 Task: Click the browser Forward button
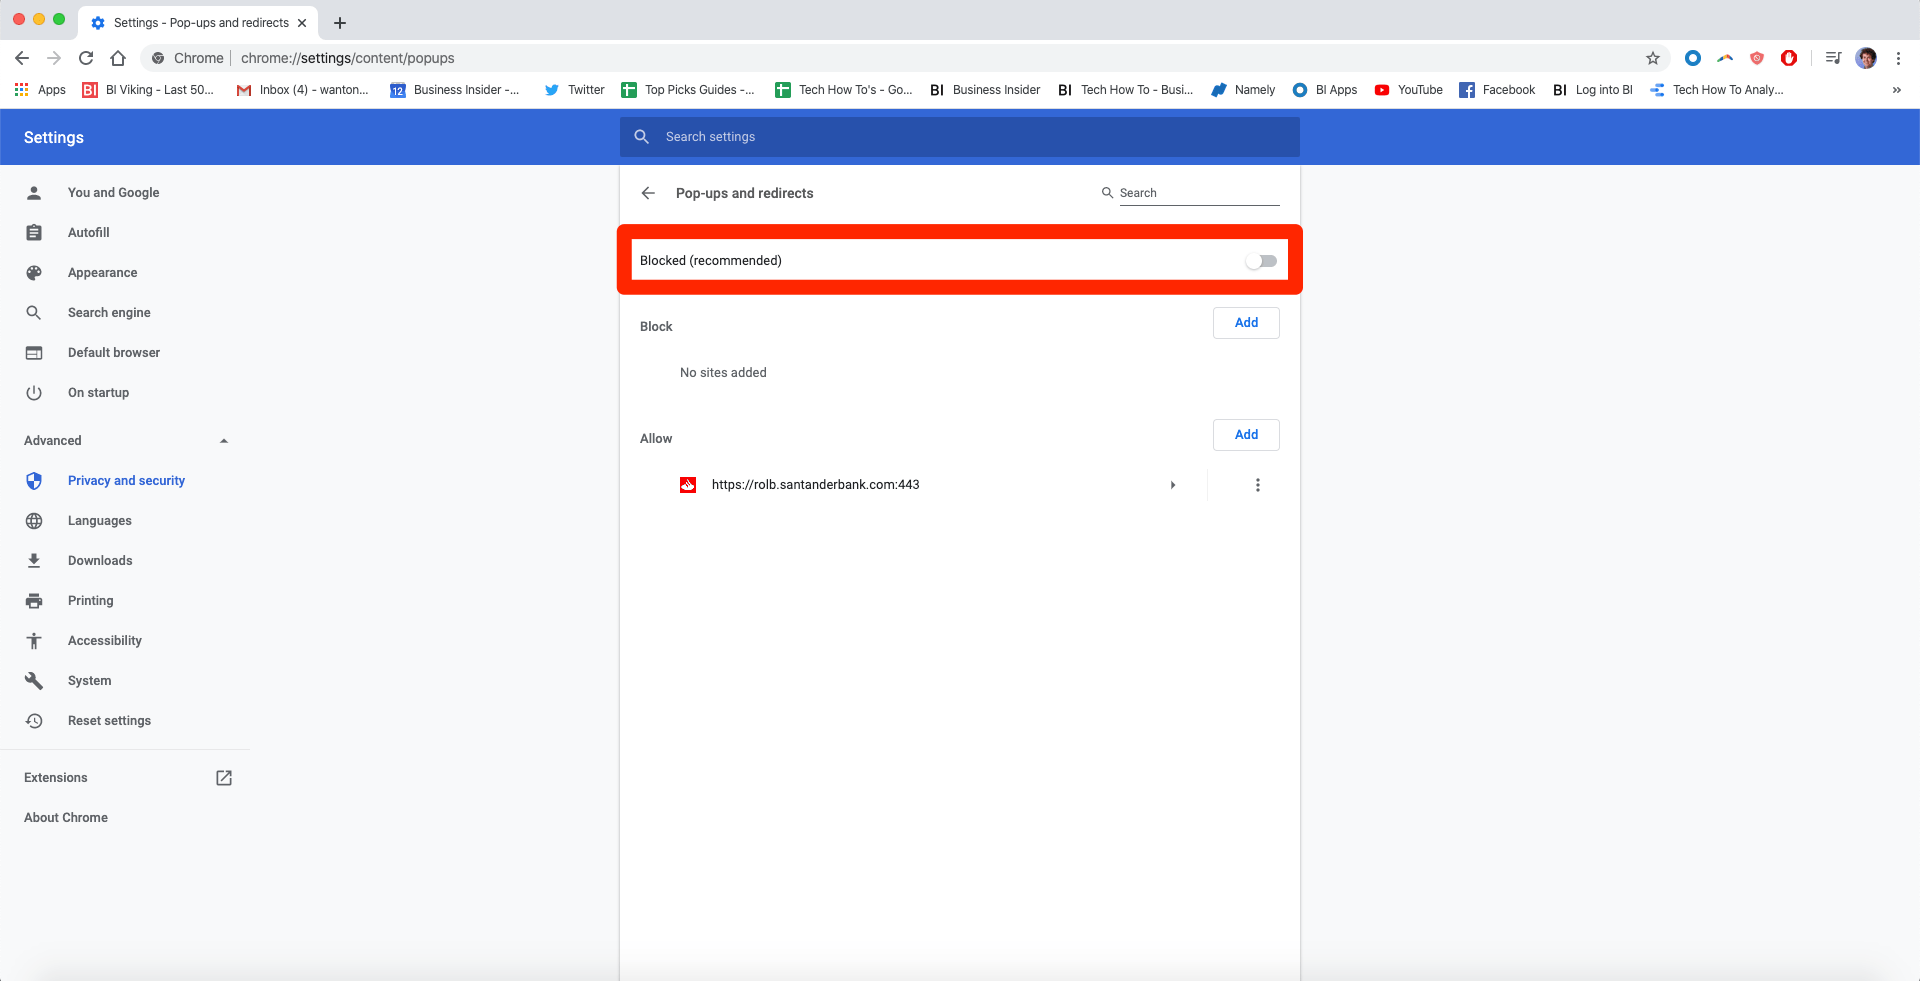tap(54, 58)
